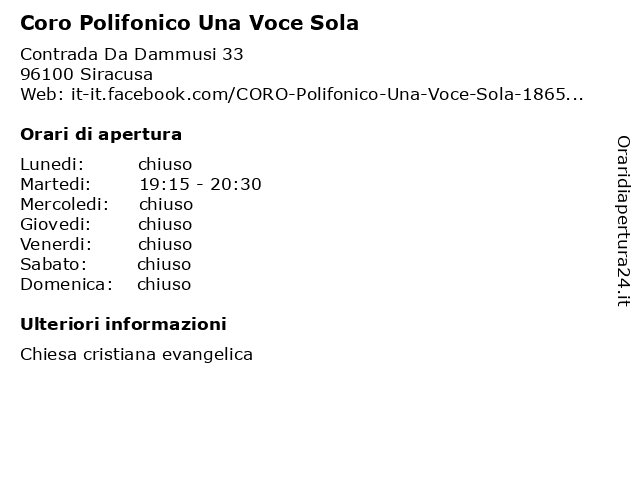Screen dimensions: 640x480
Task: Click the Giovedì day label
Action: coord(56,224)
